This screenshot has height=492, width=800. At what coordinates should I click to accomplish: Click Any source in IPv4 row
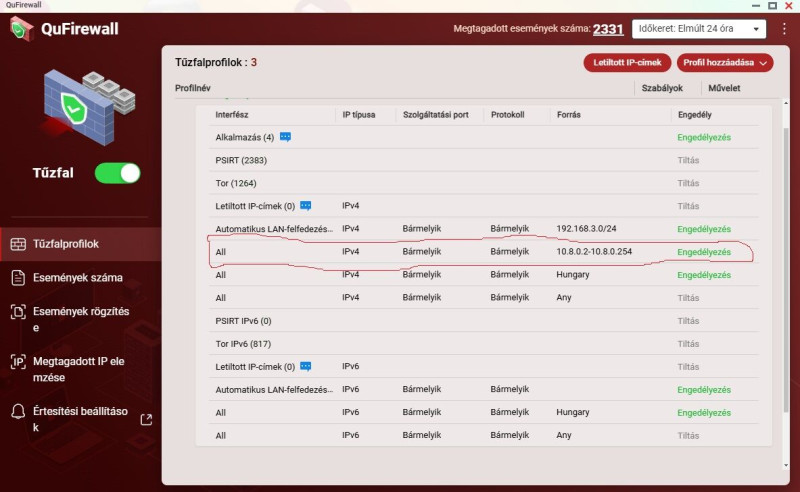[x=564, y=298]
